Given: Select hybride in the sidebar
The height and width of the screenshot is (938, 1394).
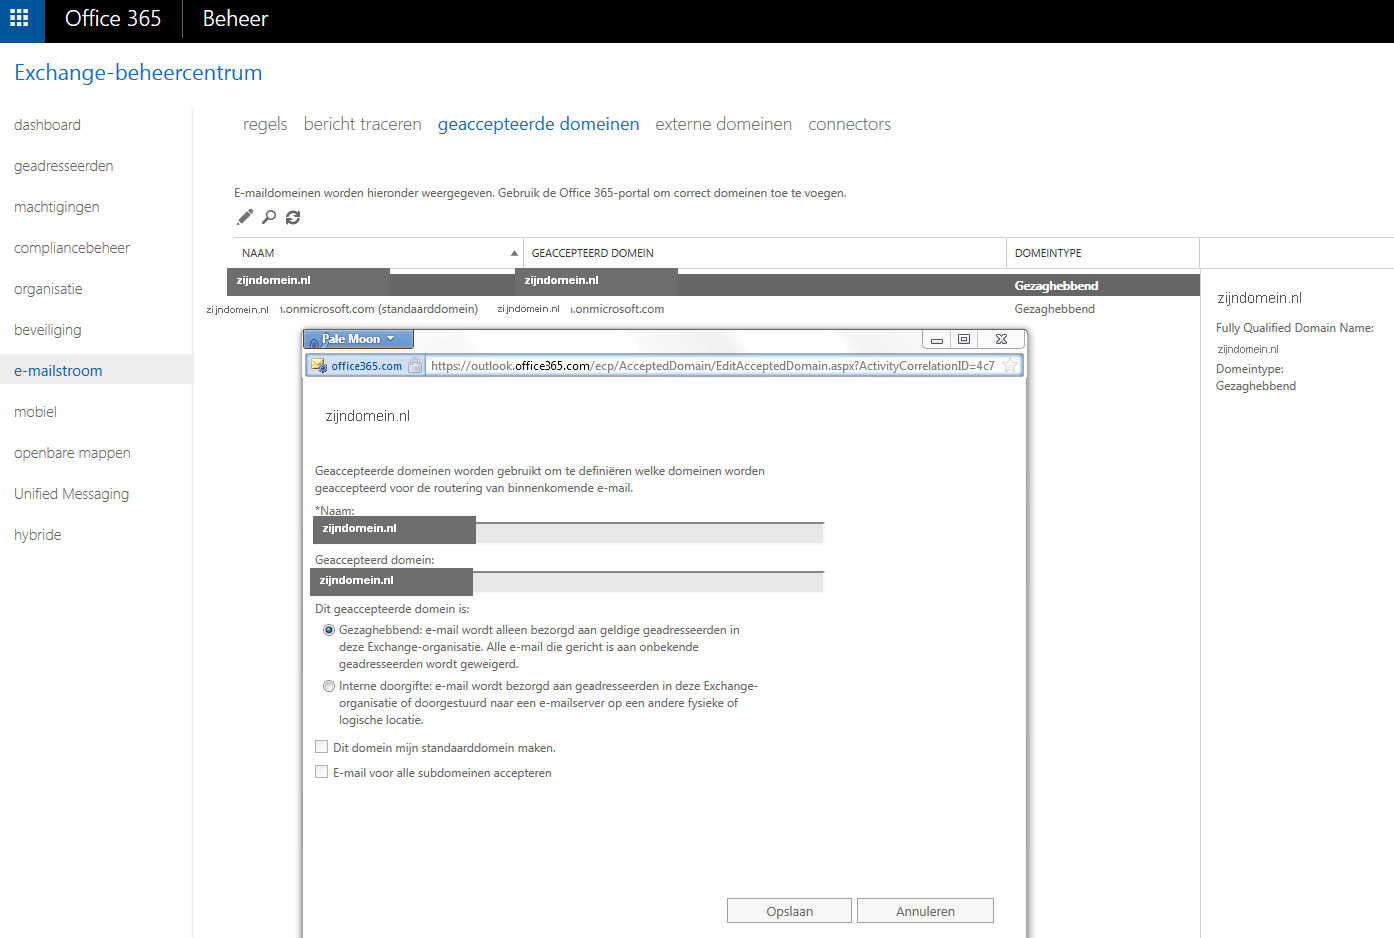Looking at the screenshot, I should pos(38,535).
